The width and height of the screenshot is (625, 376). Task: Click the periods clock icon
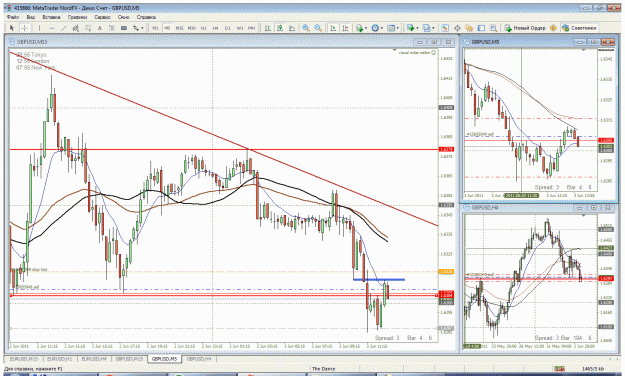(375, 28)
